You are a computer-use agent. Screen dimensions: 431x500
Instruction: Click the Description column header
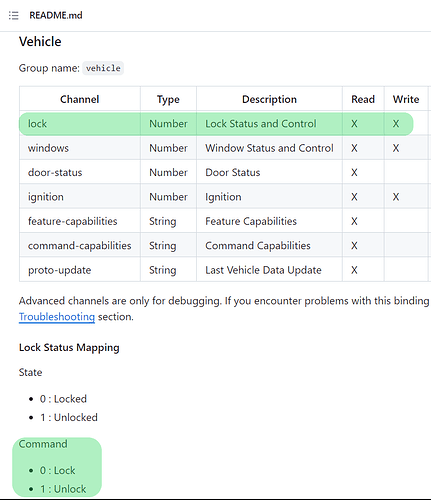(269, 99)
